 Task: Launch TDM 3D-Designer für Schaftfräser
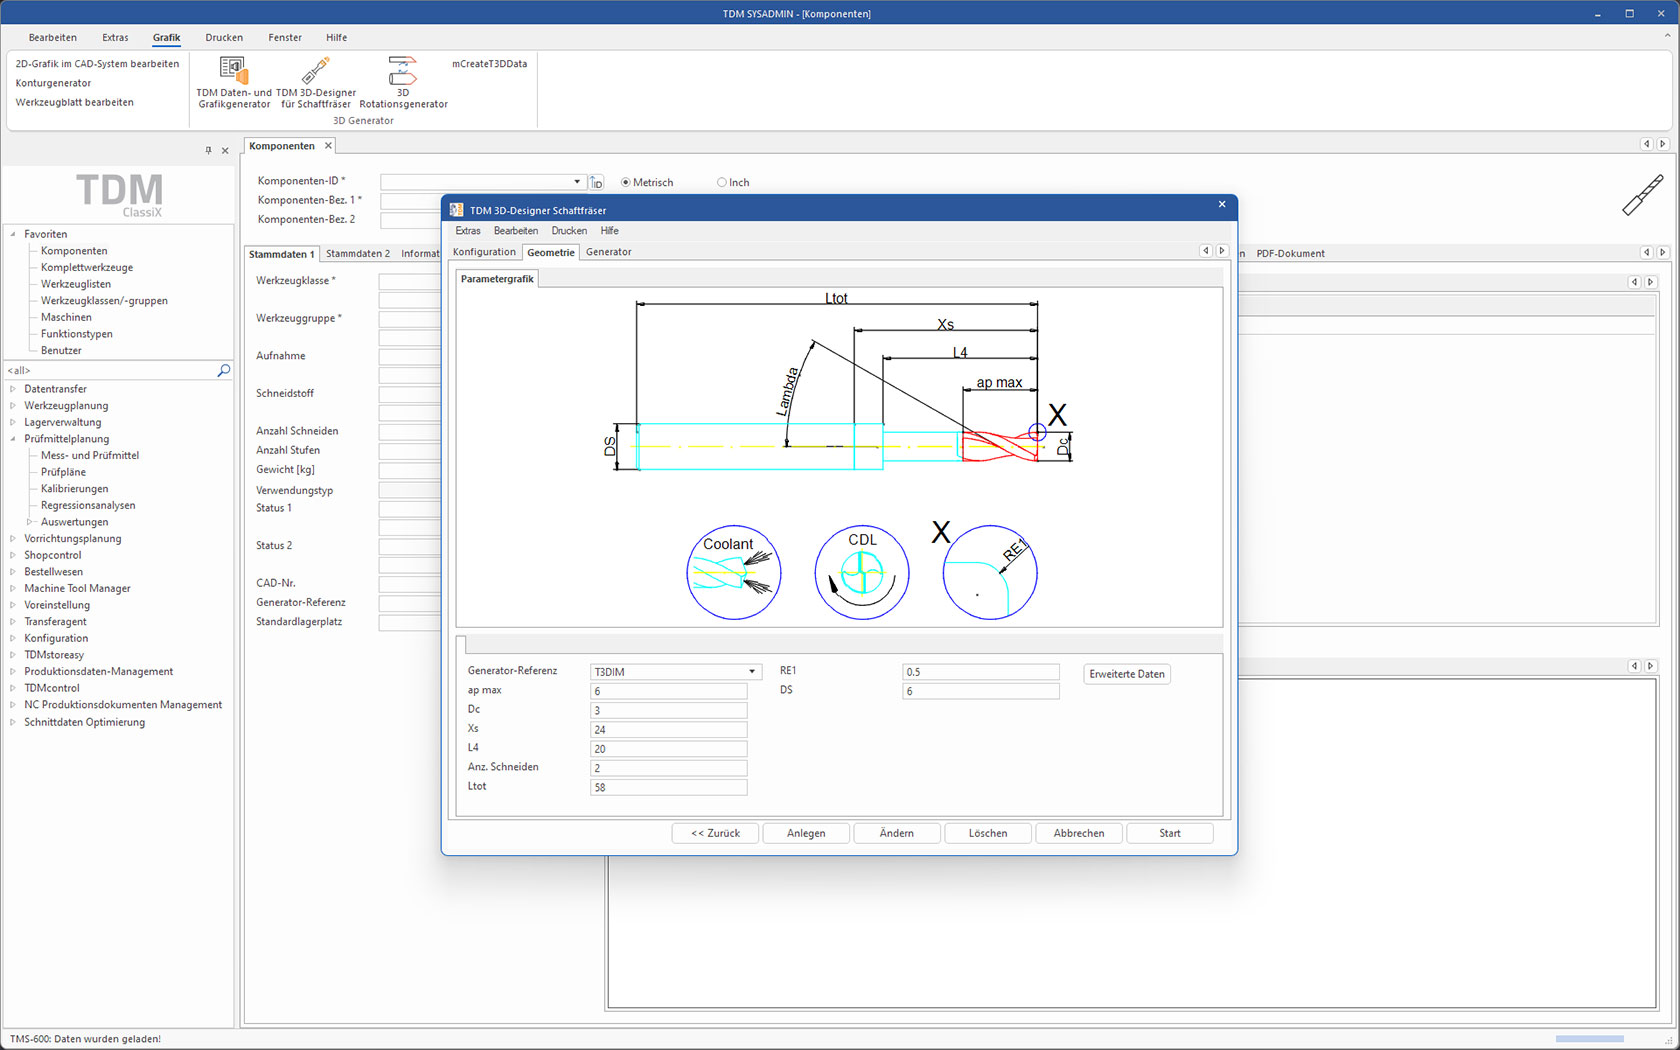[x=316, y=82]
